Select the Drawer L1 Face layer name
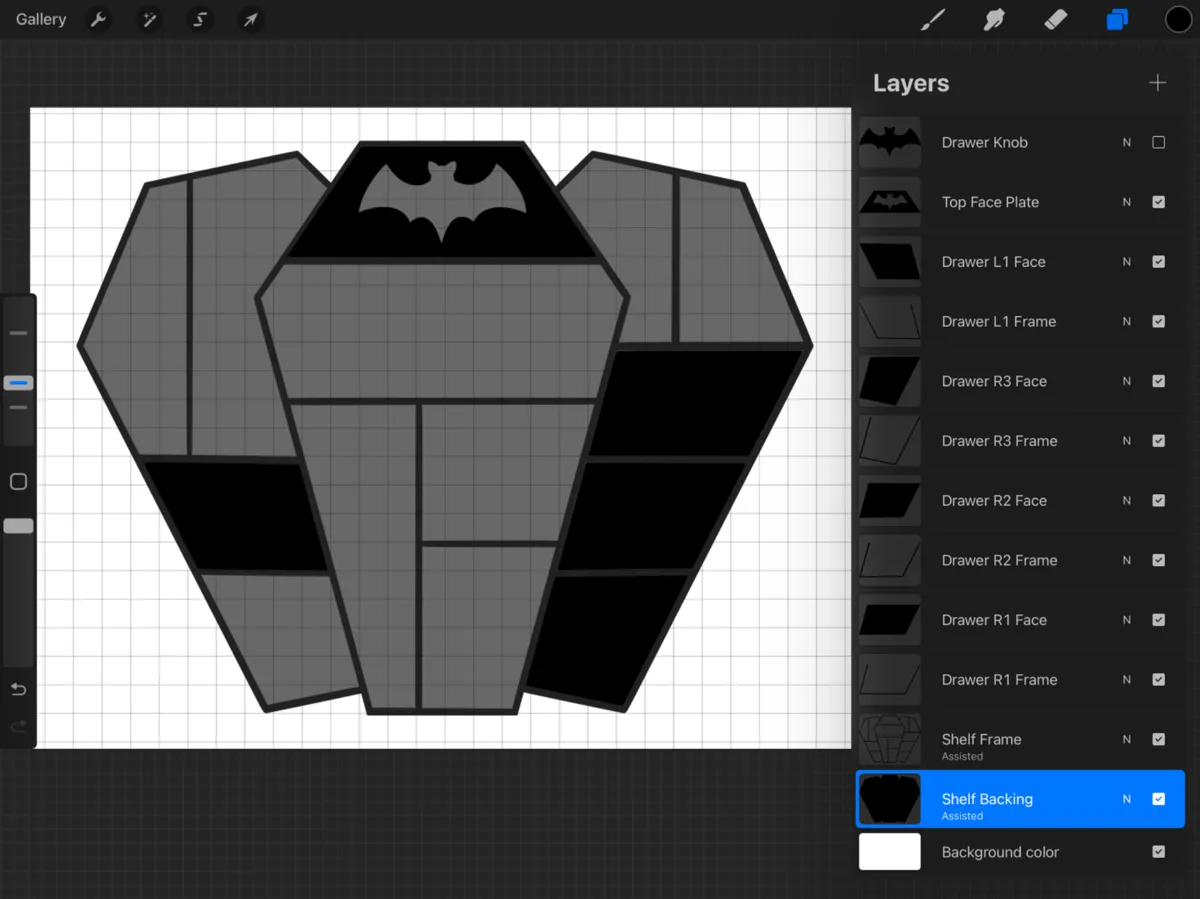The width and height of the screenshot is (1200, 899). (x=993, y=262)
